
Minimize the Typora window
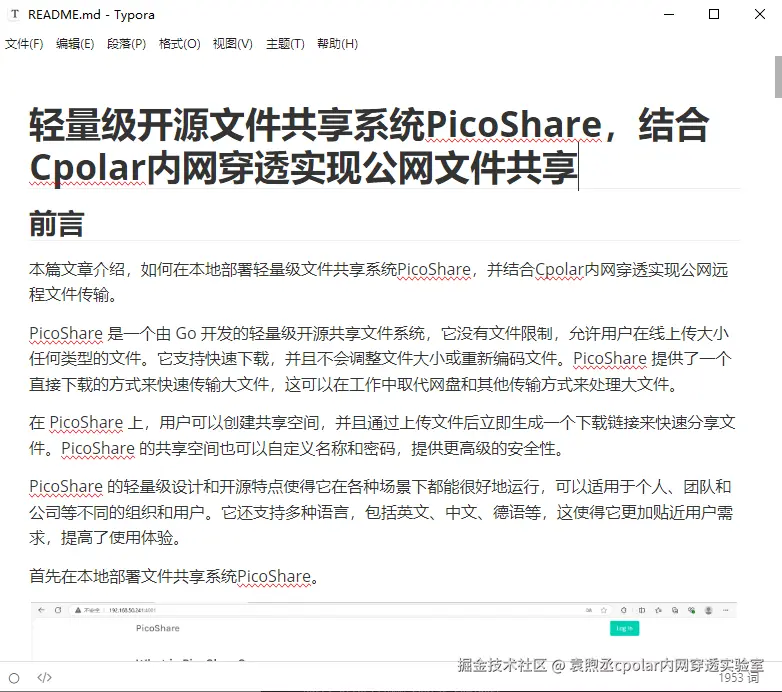(669, 14)
